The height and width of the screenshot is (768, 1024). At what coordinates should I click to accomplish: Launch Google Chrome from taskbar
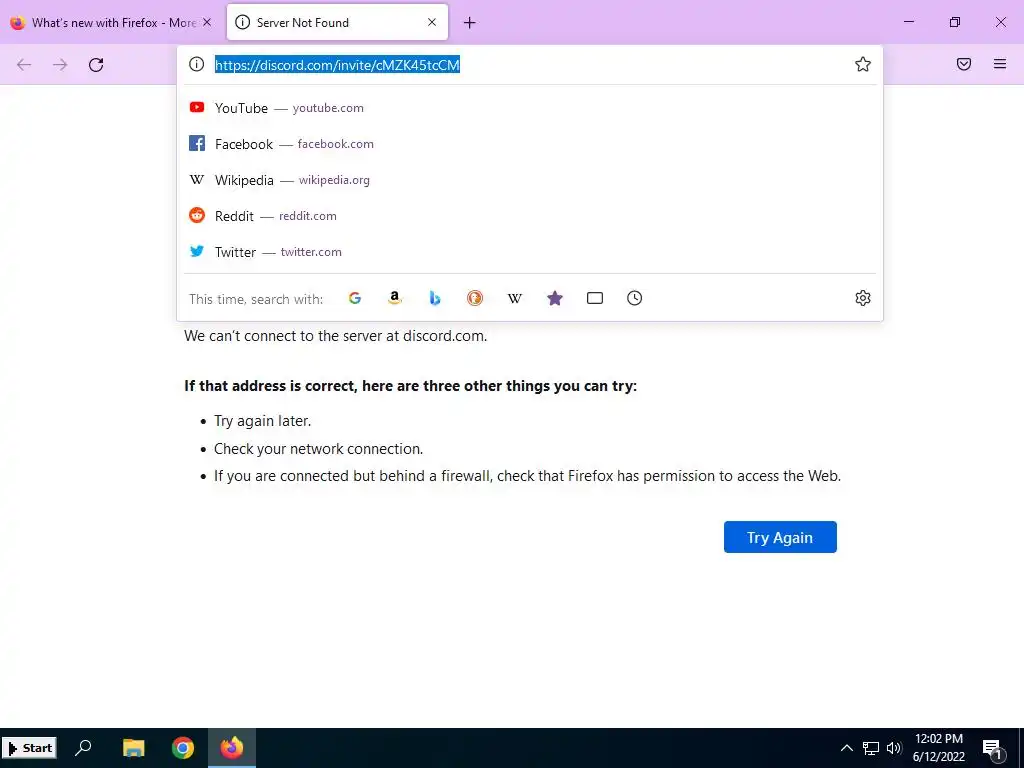pos(183,748)
